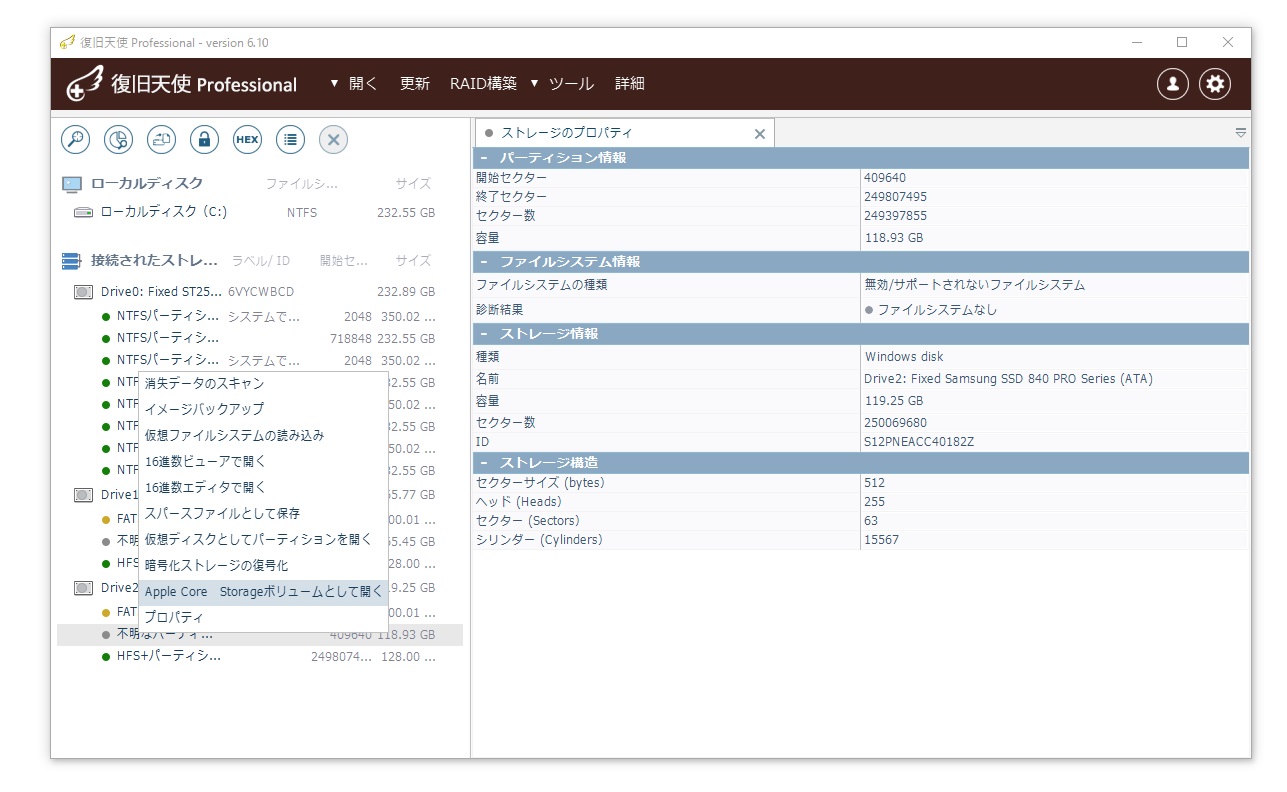Select Drive0: Fixed ST25... row
1287x792 pixels.
260,292
